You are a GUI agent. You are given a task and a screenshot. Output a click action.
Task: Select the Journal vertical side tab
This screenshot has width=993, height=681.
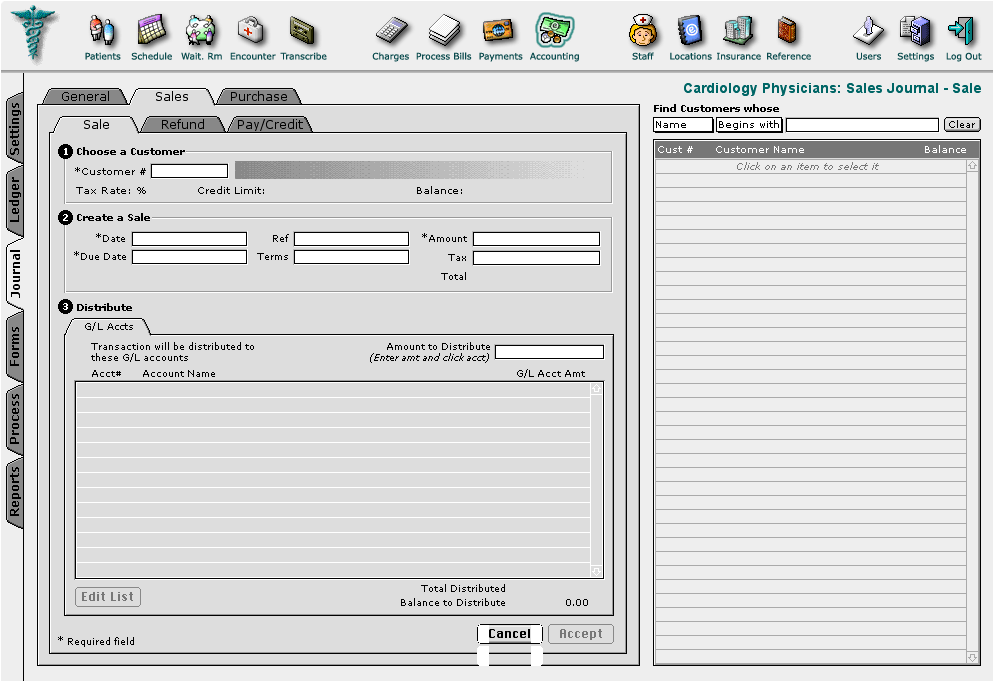[x=15, y=274]
